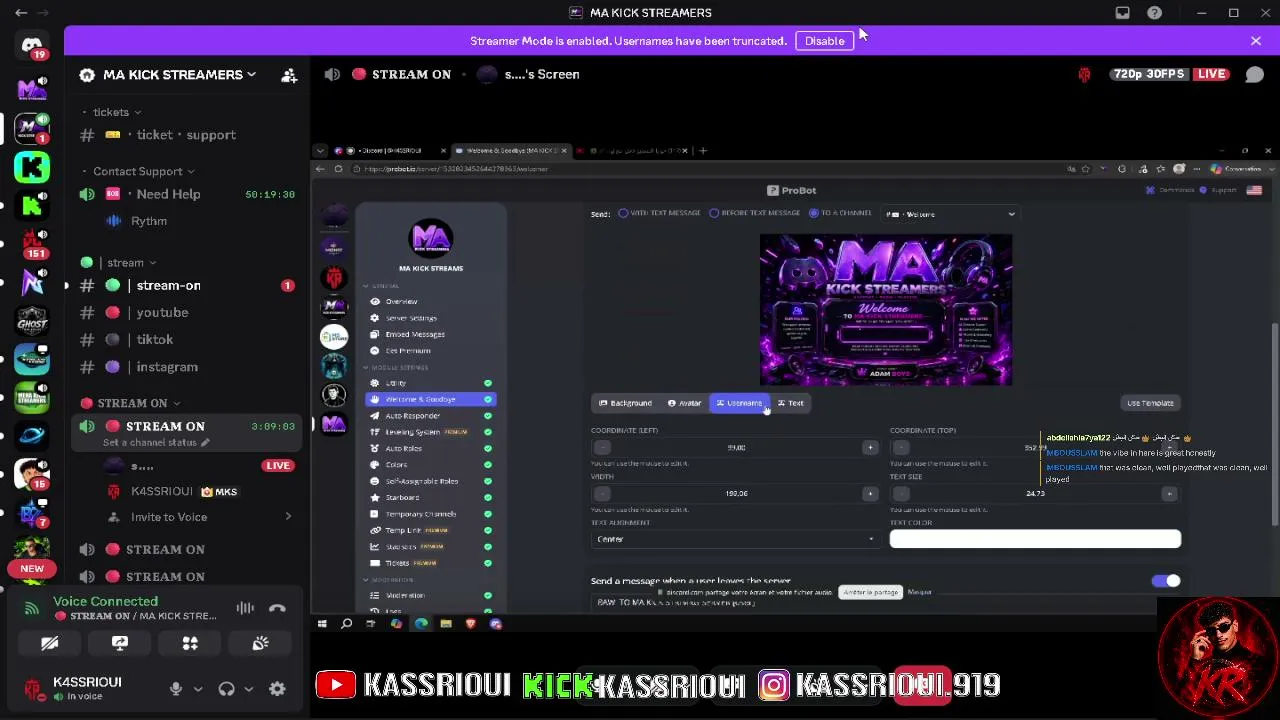Start an activity from voice panel

tap(190, 643)
